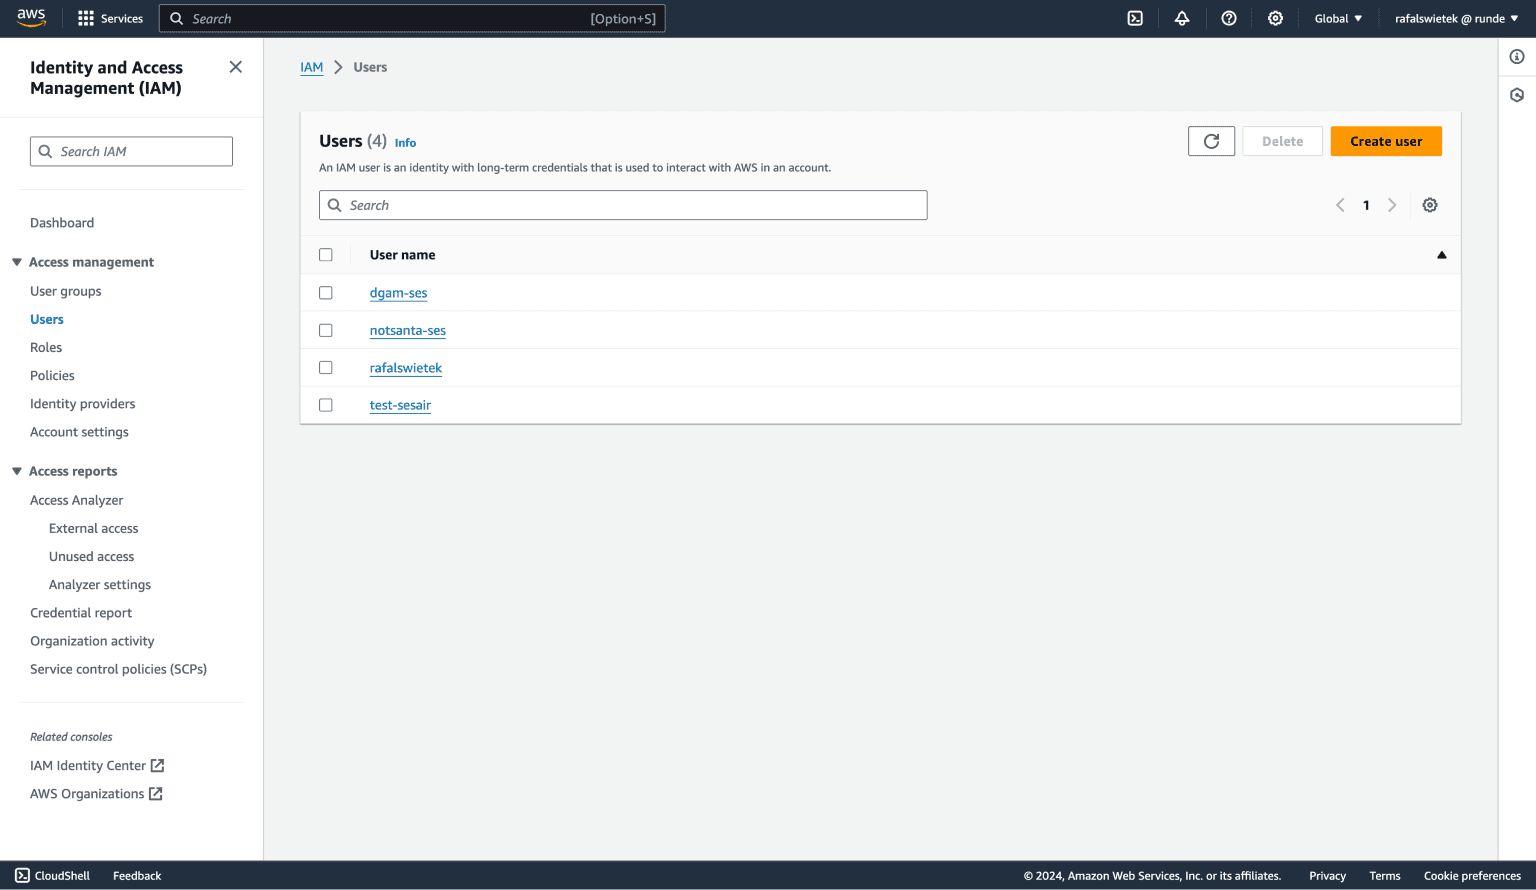Open the Privacy link in footer
The height and width of the screenshot is (890, 1536).
coord(1328,875)
